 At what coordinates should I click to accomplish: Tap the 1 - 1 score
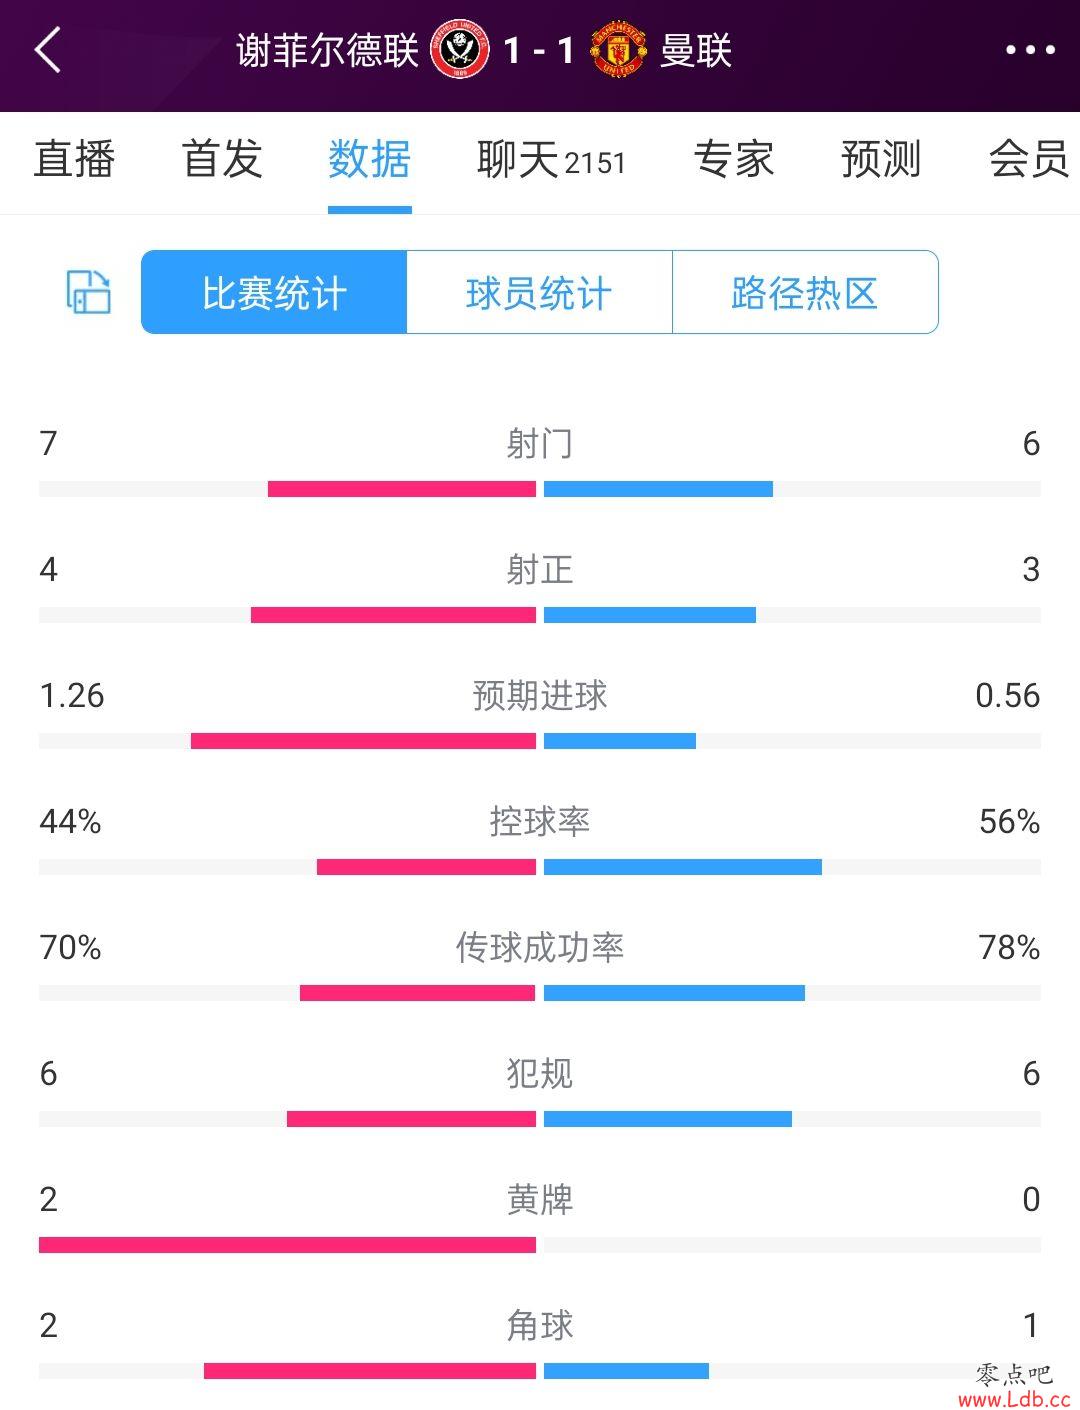539,50
